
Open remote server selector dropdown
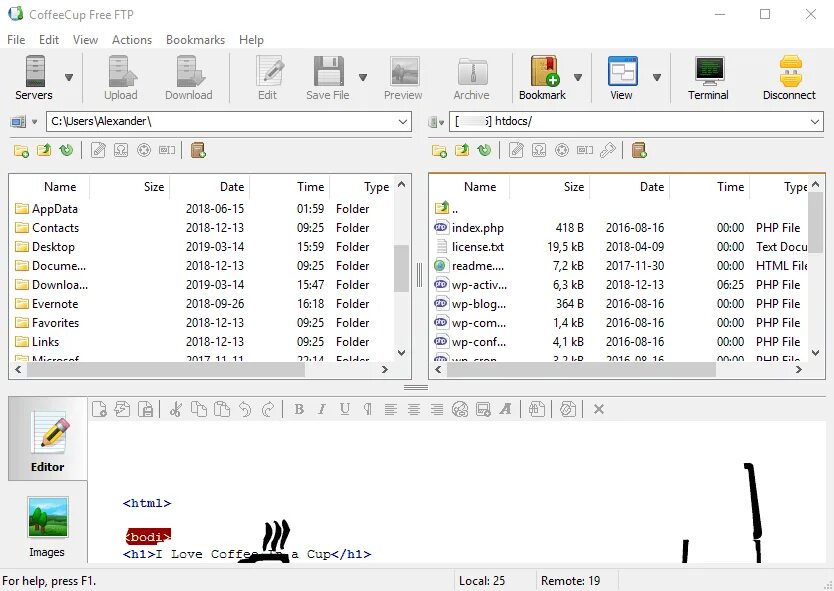click(441, 123)
